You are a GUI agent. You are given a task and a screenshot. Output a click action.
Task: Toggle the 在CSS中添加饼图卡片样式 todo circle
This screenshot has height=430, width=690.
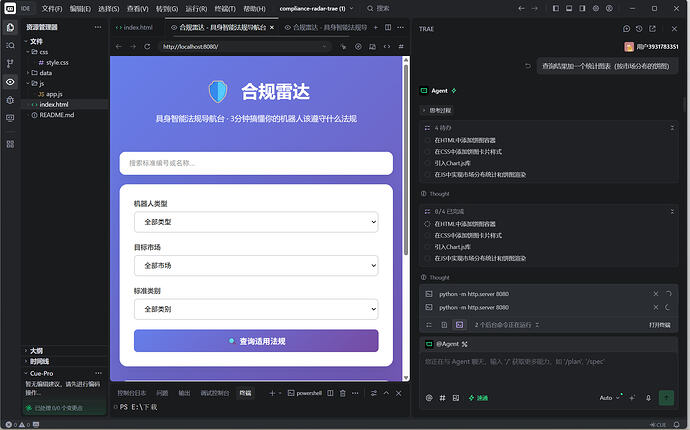click(427, 151)
